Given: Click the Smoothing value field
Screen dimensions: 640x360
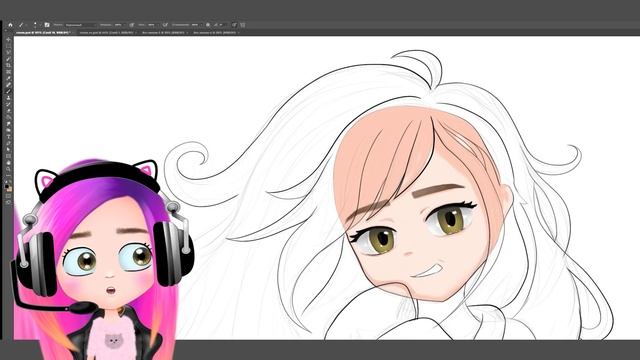Looking at the screenshot, I should tap(195, 25).
